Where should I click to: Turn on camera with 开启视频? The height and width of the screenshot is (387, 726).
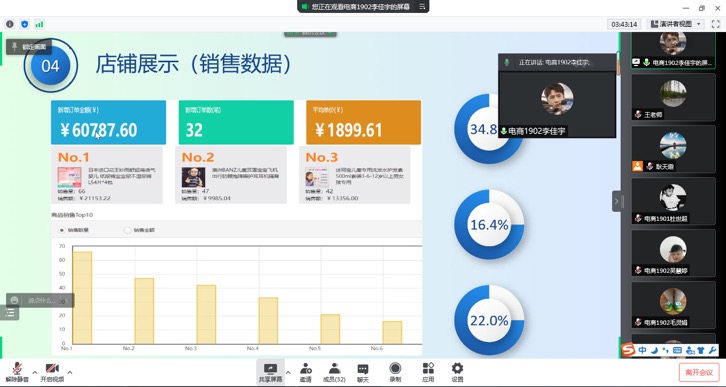[x=52, y=372]
